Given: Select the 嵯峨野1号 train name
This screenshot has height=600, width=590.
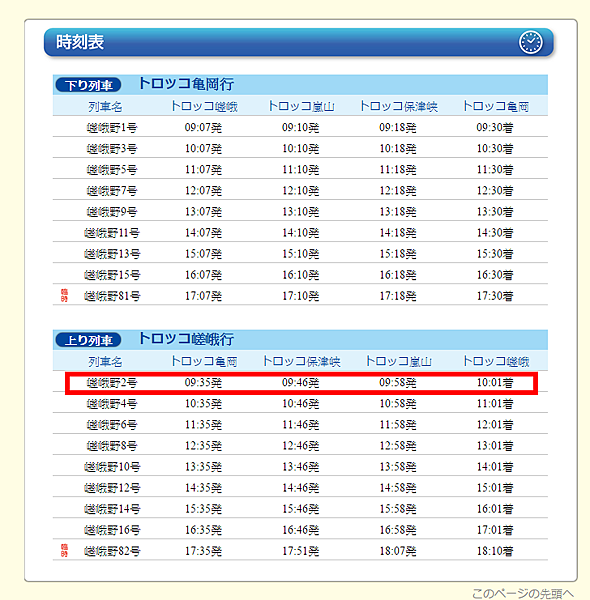Looking at the screenshot, I should [112, 127].
